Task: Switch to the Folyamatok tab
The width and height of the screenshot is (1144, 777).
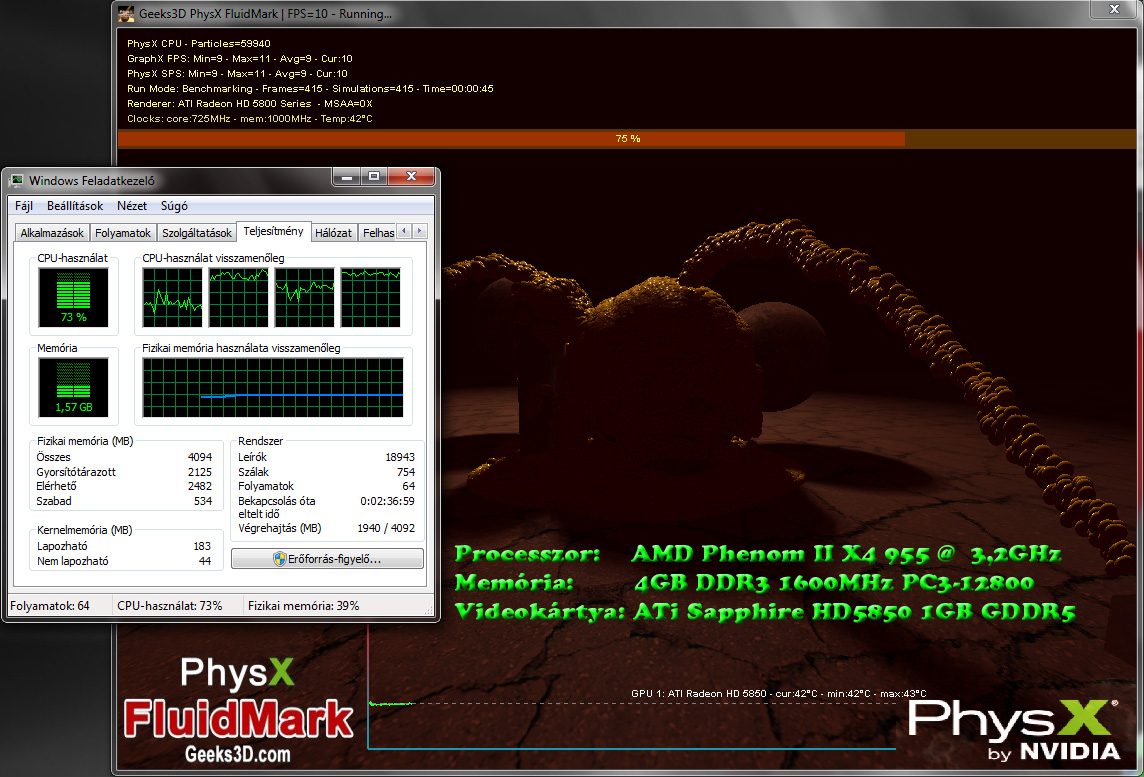Action: point(123,233)
